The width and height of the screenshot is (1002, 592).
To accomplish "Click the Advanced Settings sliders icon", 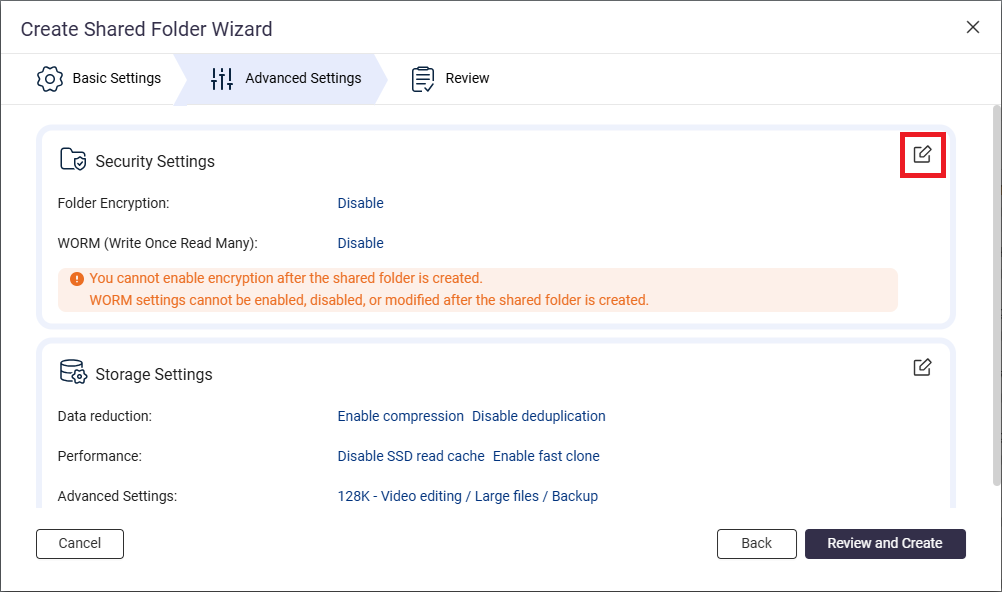I will (222, 78).
